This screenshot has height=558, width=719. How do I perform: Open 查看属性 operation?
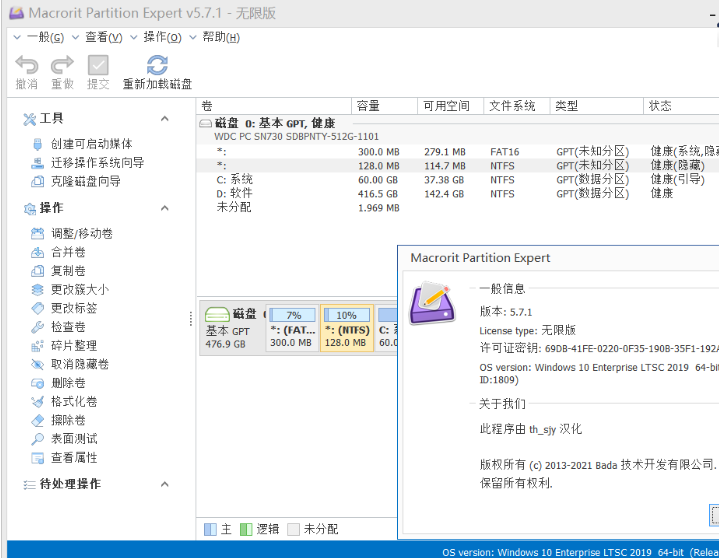point(73,458)
